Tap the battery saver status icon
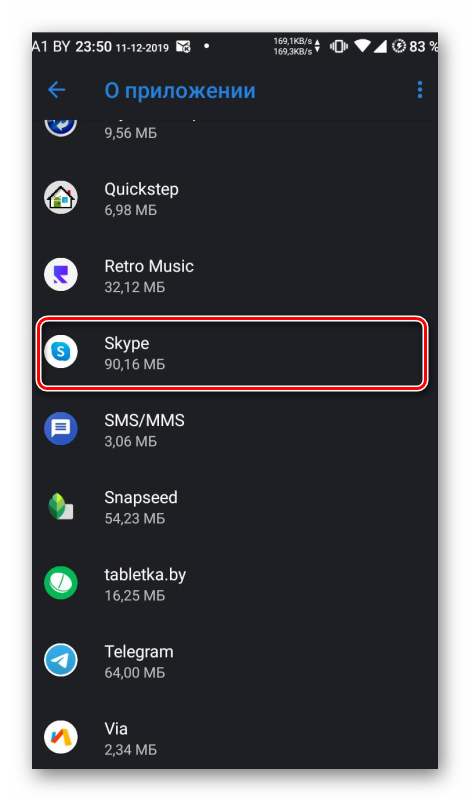 click(399, 46)
